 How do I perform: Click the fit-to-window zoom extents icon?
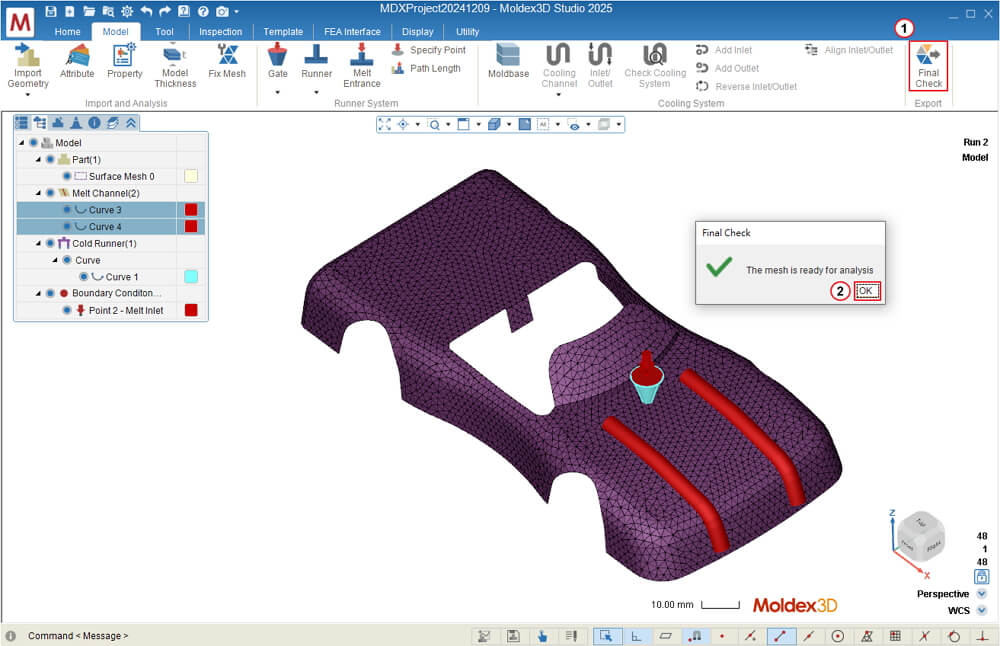[384, 124]
